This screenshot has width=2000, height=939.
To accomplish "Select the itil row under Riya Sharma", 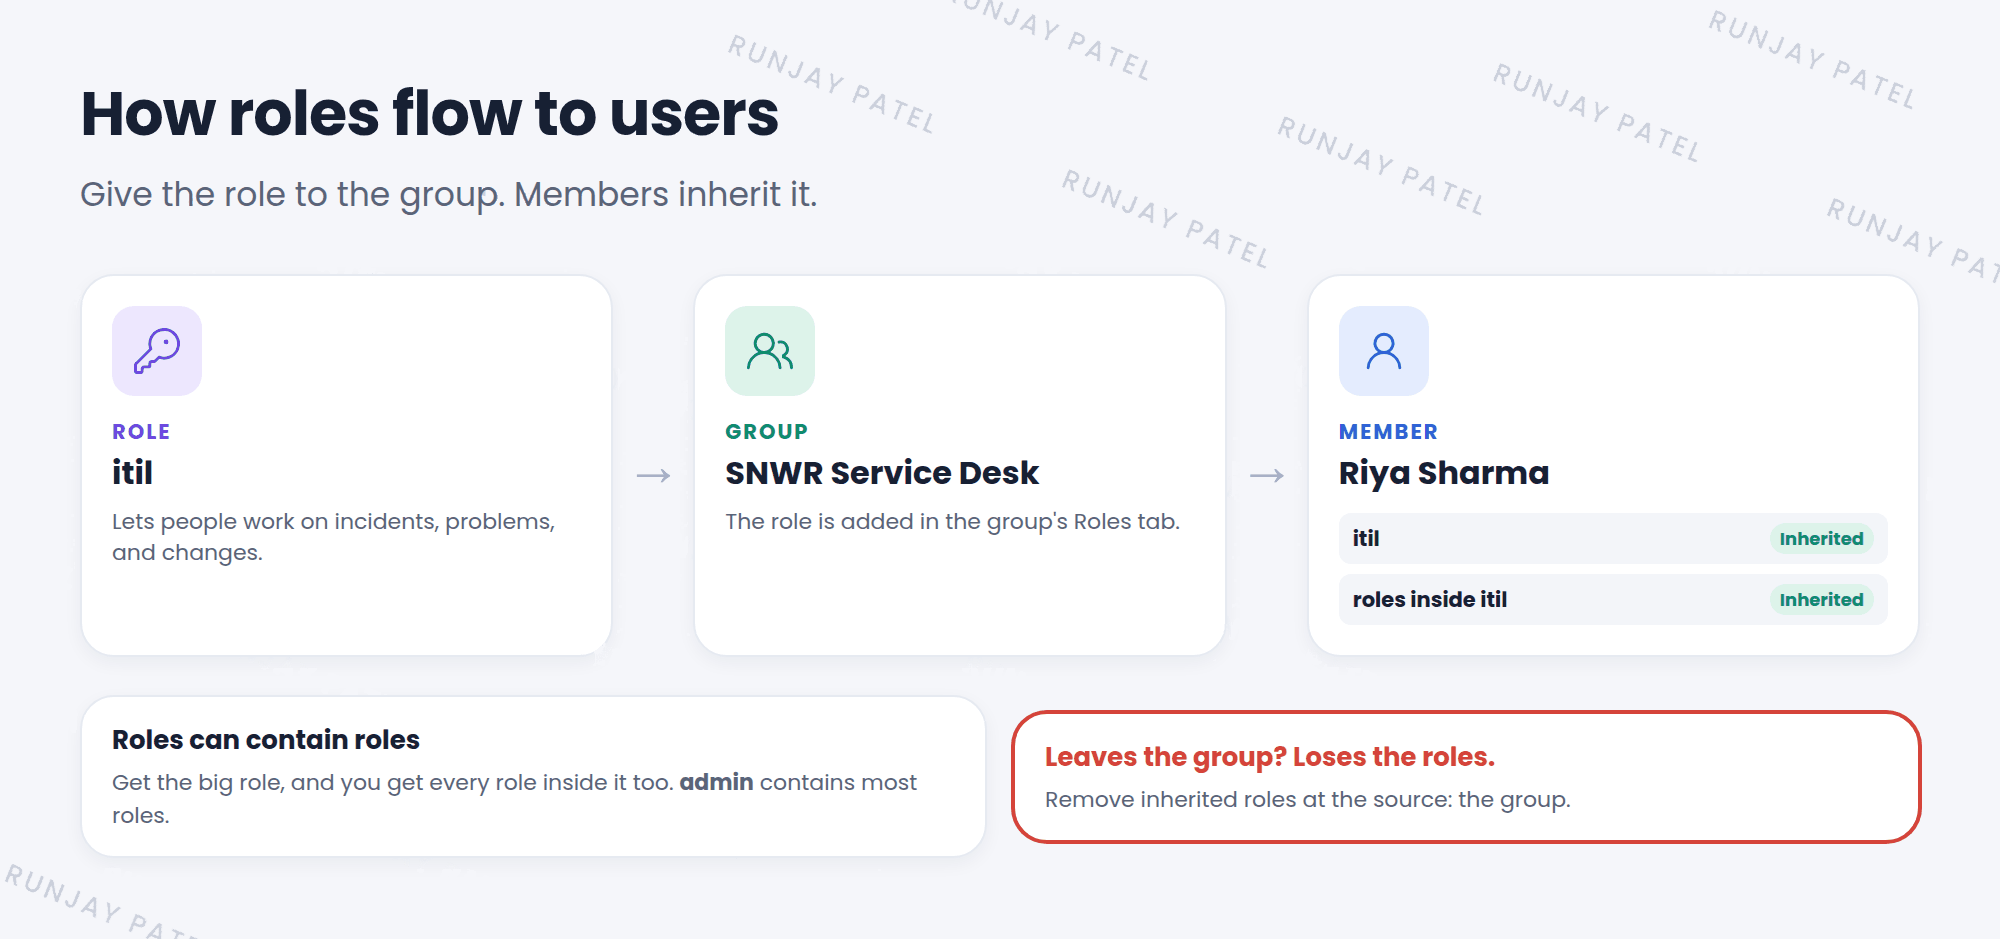I will 1613,539.
